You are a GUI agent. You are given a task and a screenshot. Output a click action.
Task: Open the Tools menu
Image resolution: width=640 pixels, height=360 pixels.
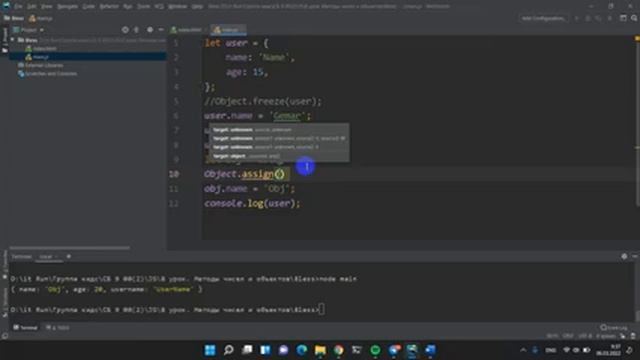pyautogui.click(x=143, y=7)
